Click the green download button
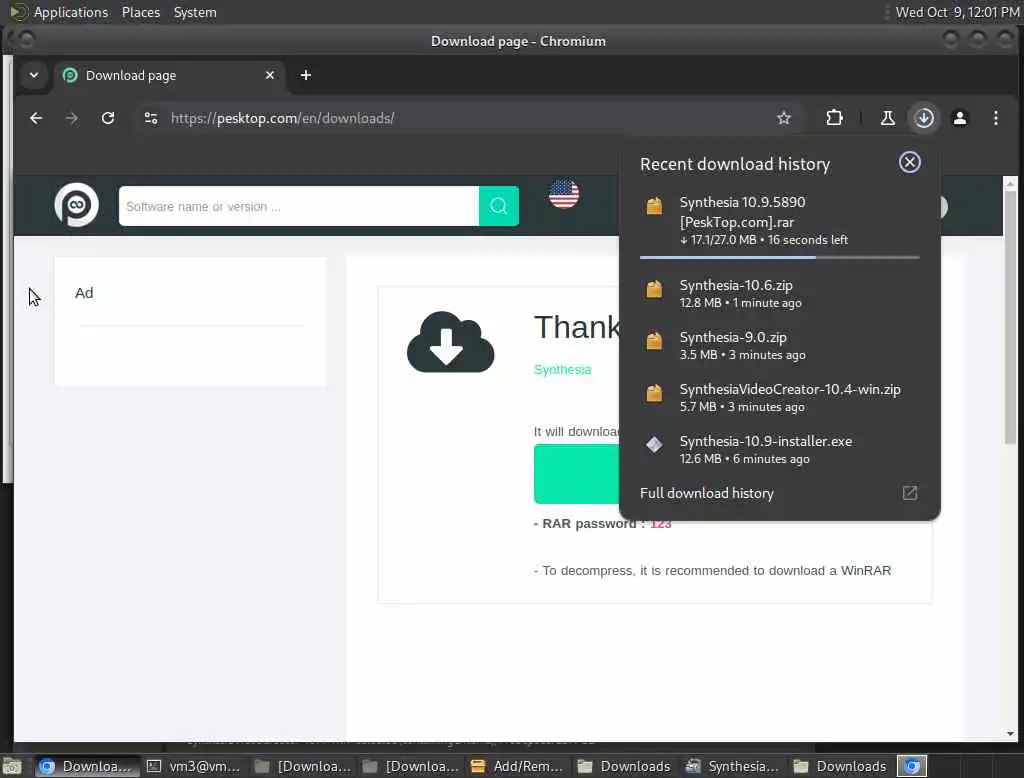 pos(577,474)
